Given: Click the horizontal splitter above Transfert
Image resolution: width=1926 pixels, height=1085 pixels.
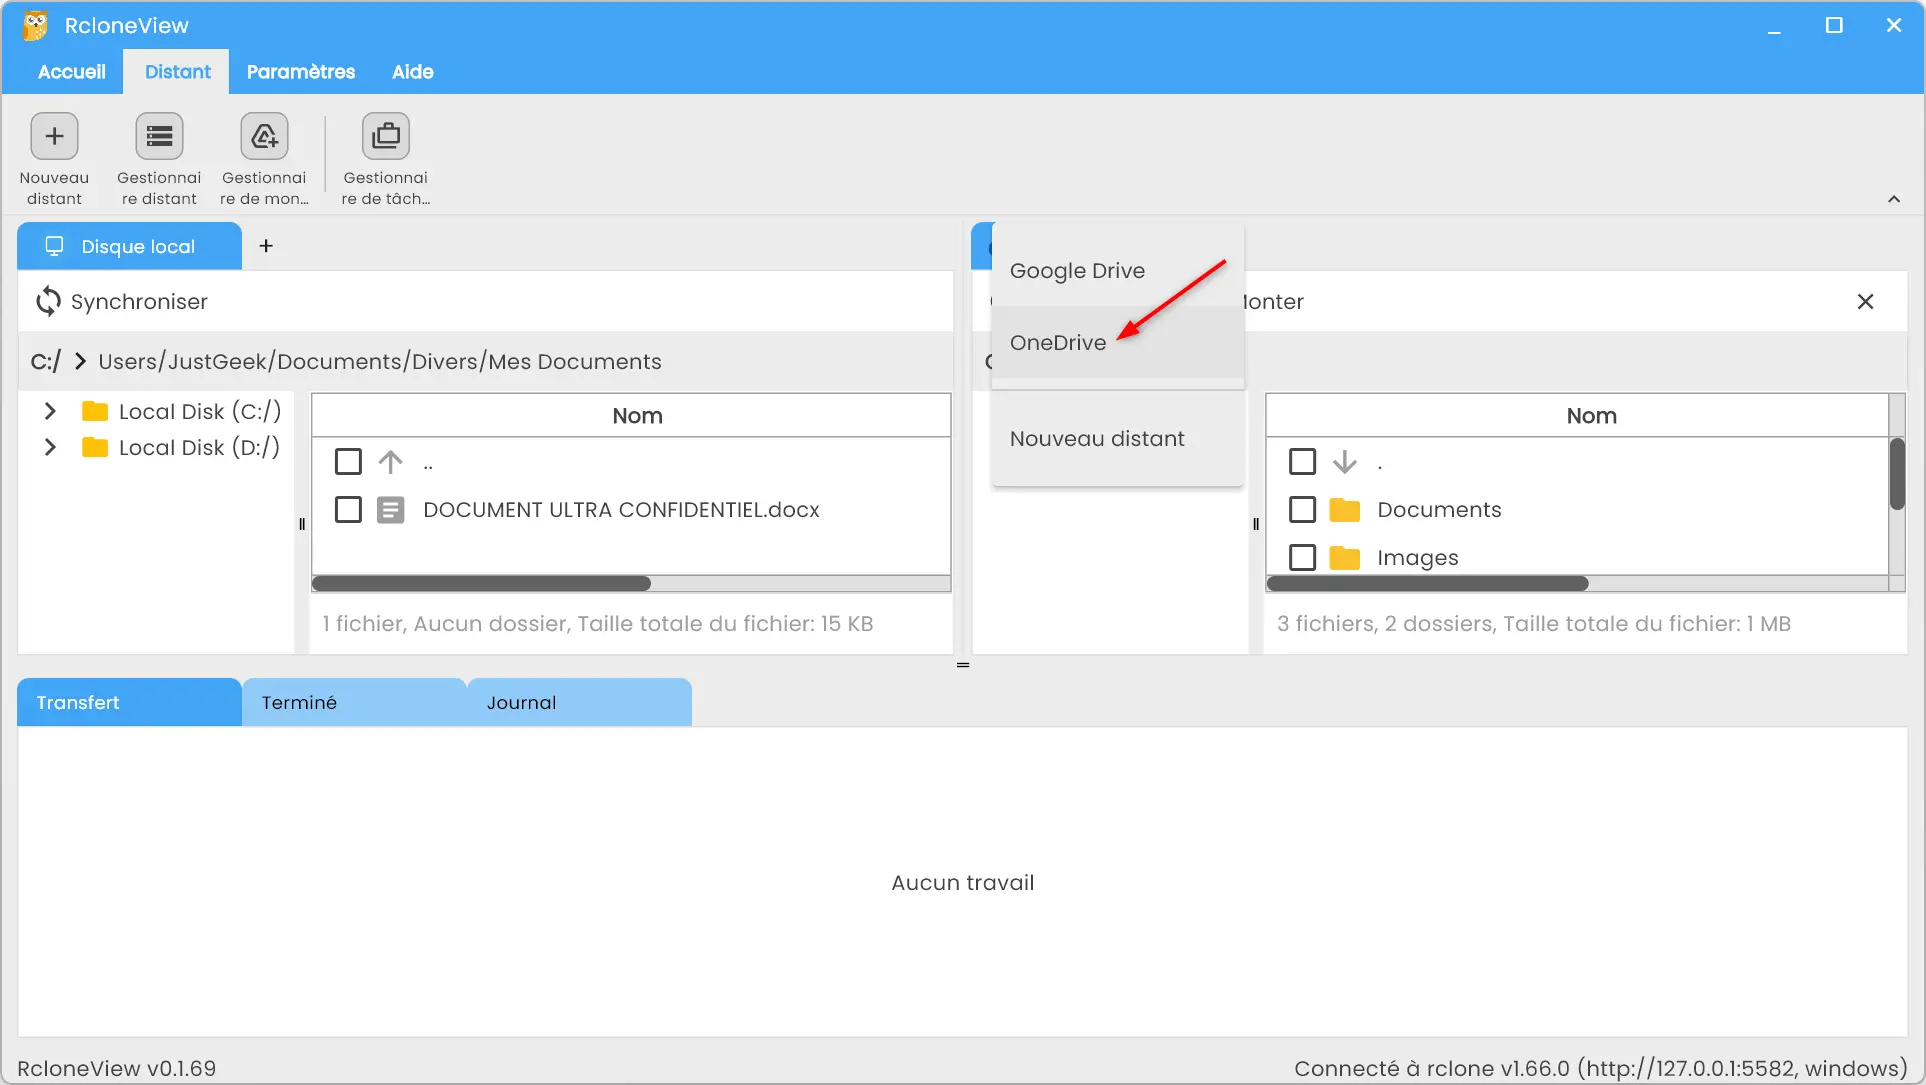Looking at the screenshot, I should coord(963,665).
